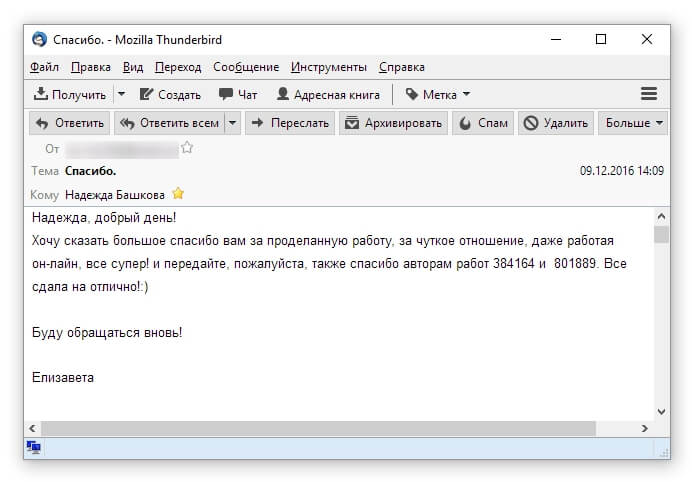Click the Ответить всем button
This screenshot has width=692, height=482.
point(170,123)
